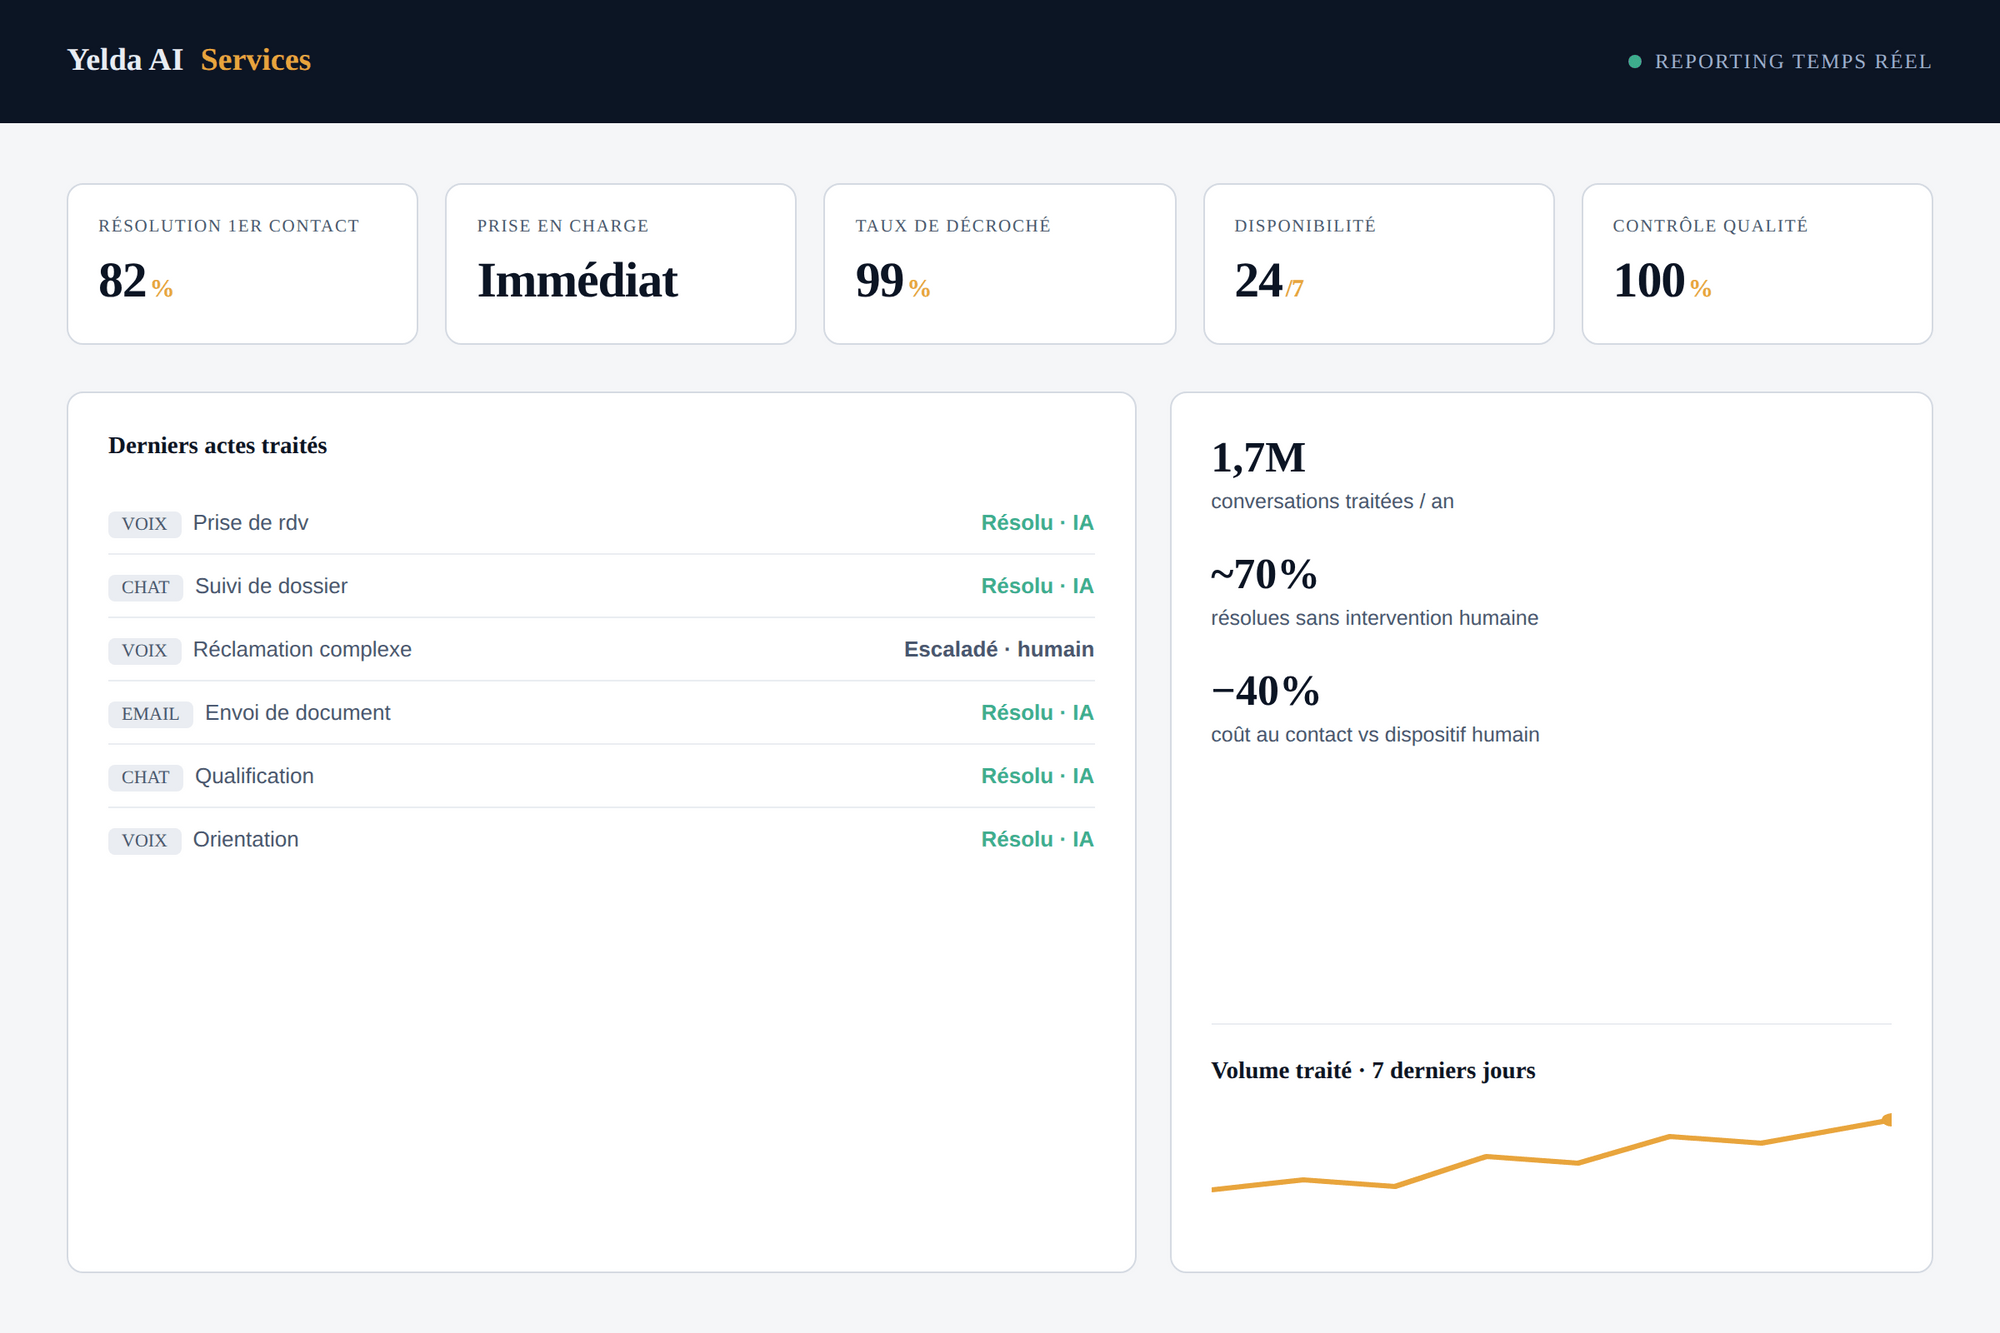2000x1333 pixels.
Task: Click the ~70% figure
Action: coord(1263,575)
